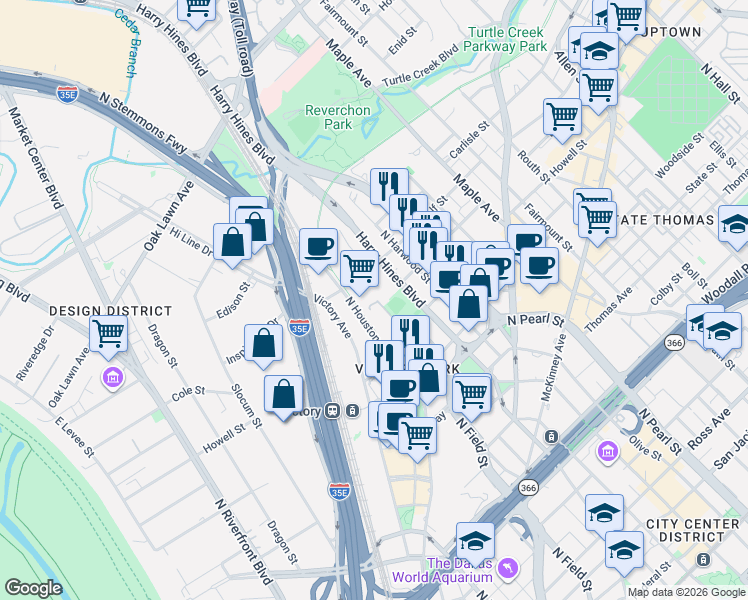
Task: Click the Map data ©2026 Google attribution
Action: (x=686, y=593)
